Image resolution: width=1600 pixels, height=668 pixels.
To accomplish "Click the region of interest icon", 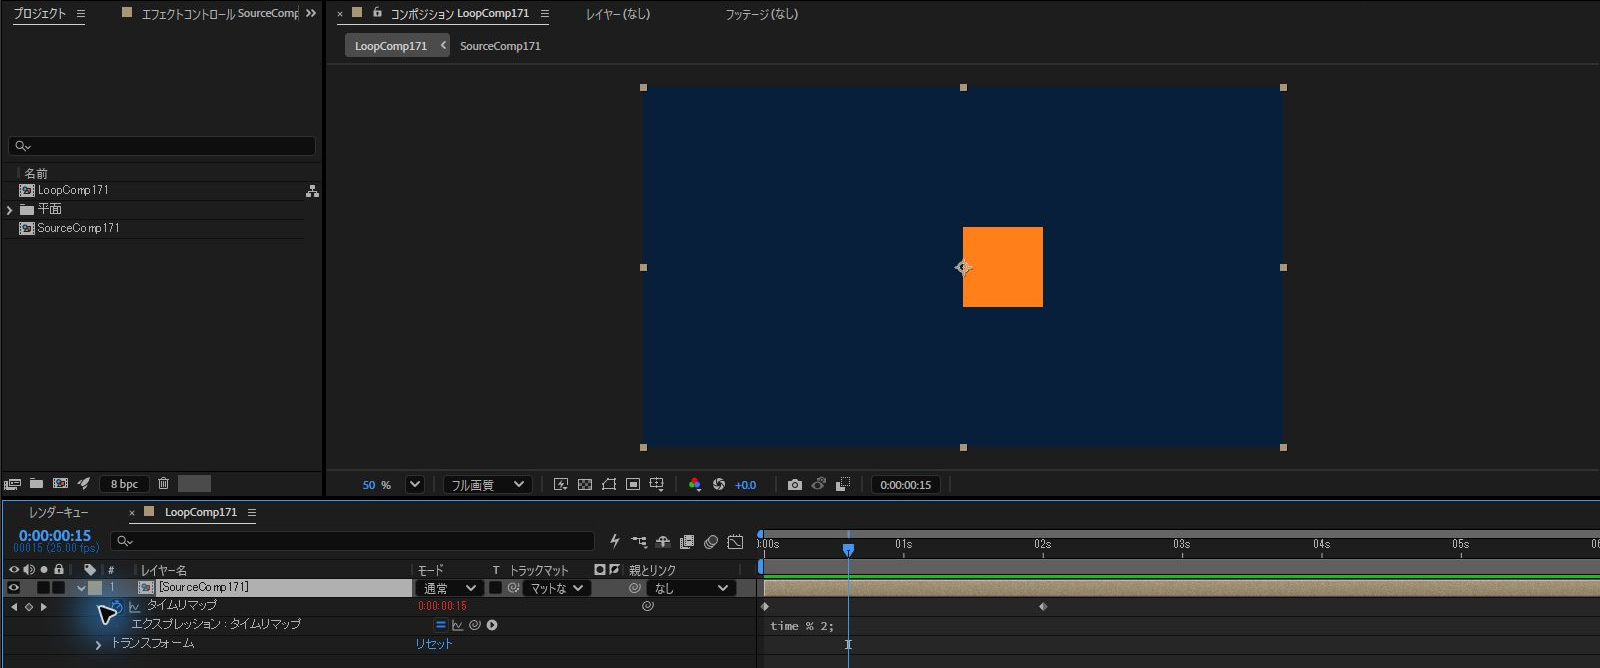I will point(633,484).
